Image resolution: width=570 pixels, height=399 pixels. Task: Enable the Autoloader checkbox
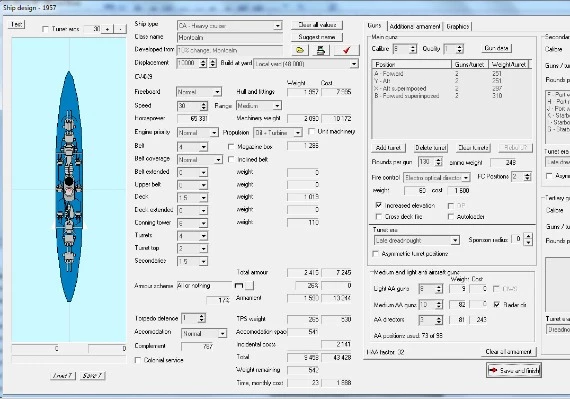[451, 217]
